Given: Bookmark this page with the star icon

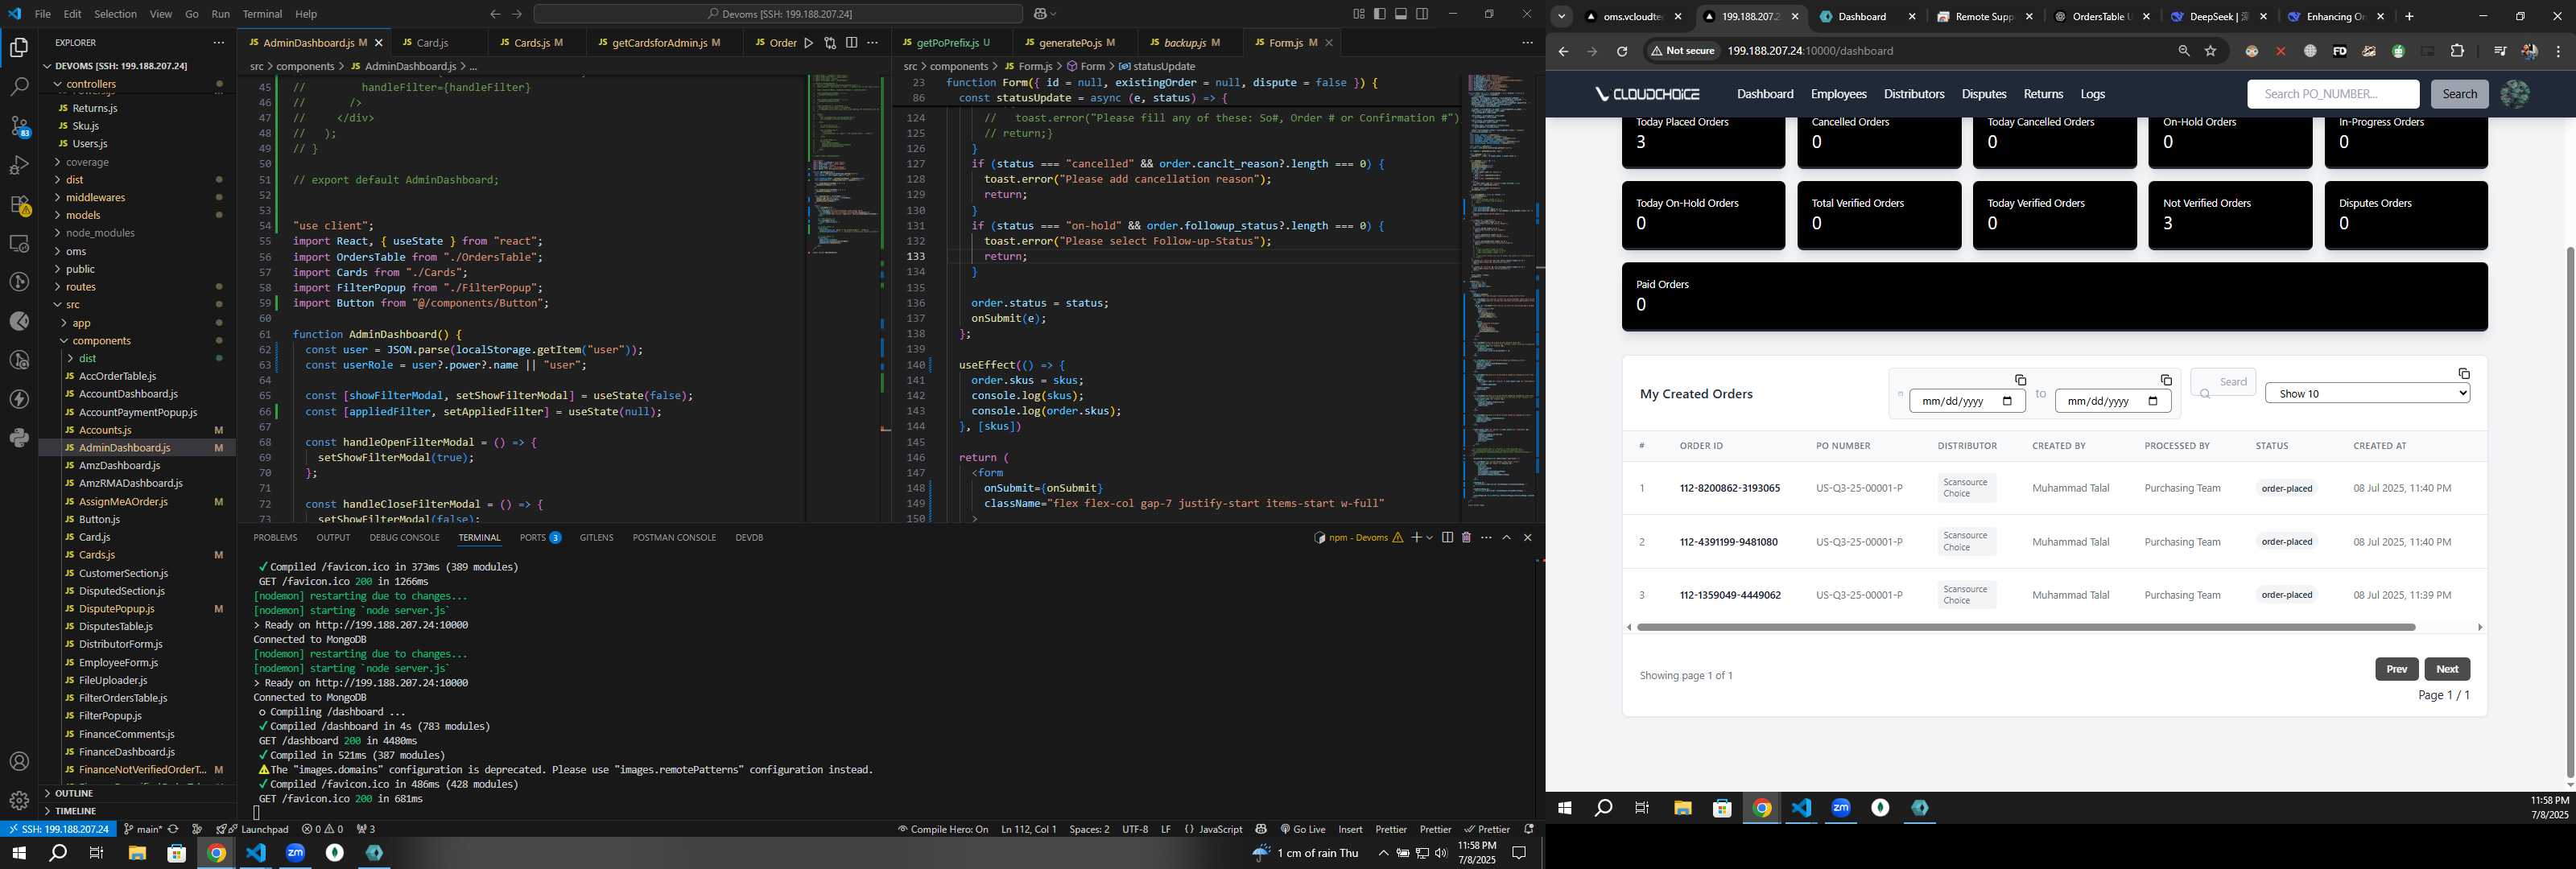Looking at the screenshot, I should click(2211, 51).
